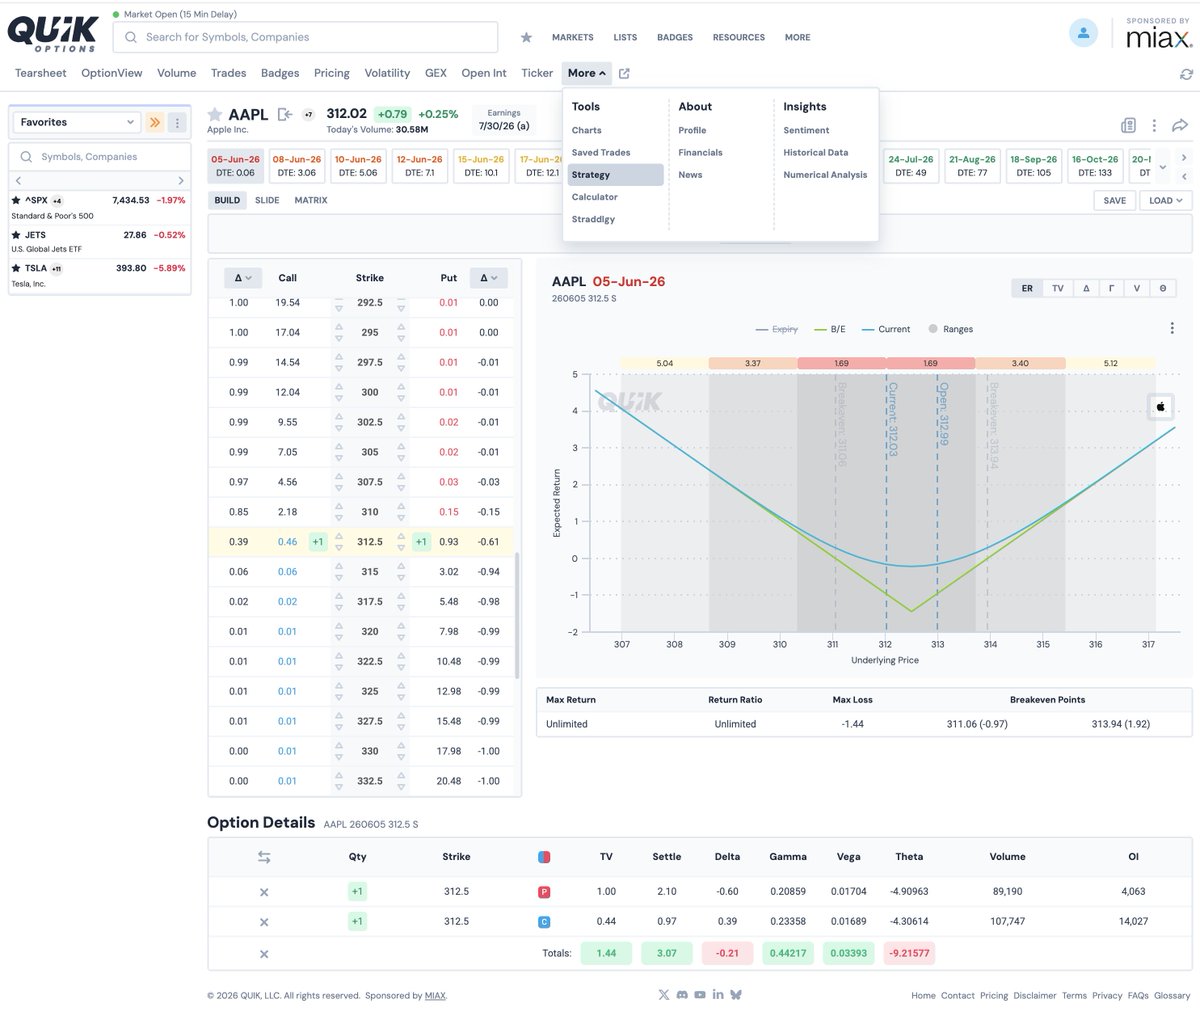
Task: Click the share arrow icon
Action: point(1180,125)
